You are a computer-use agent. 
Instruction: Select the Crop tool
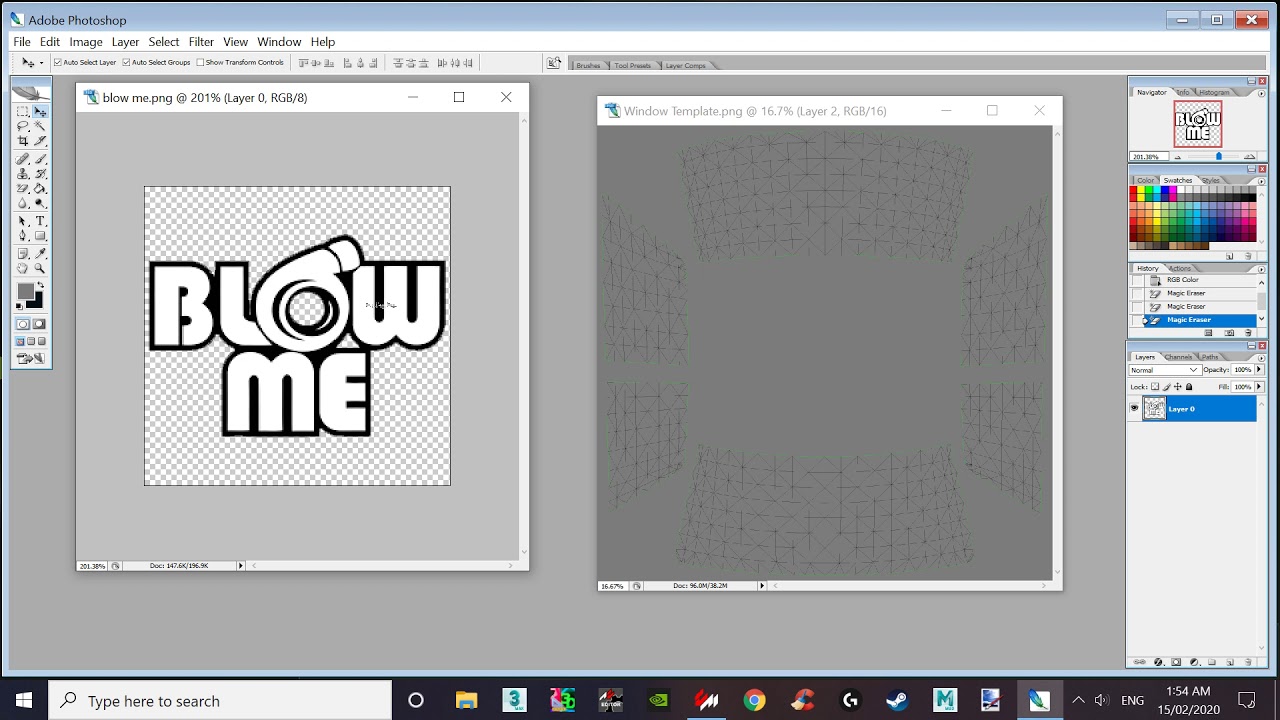coord(22,141)
